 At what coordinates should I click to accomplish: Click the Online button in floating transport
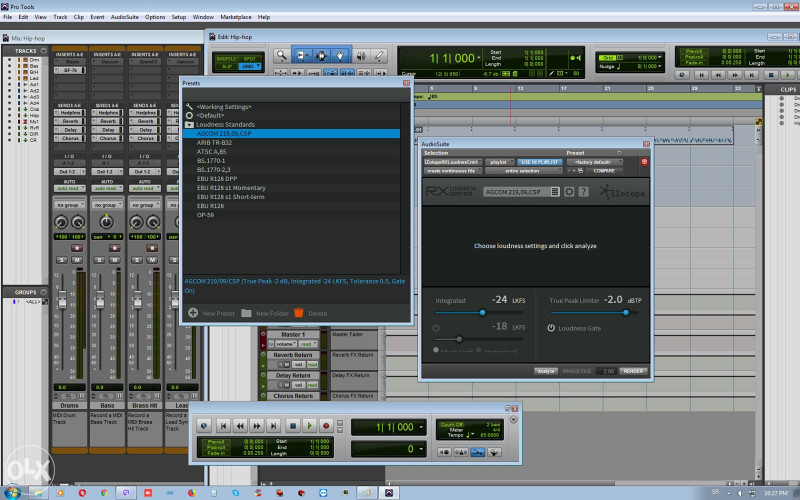tap(204, 426)
